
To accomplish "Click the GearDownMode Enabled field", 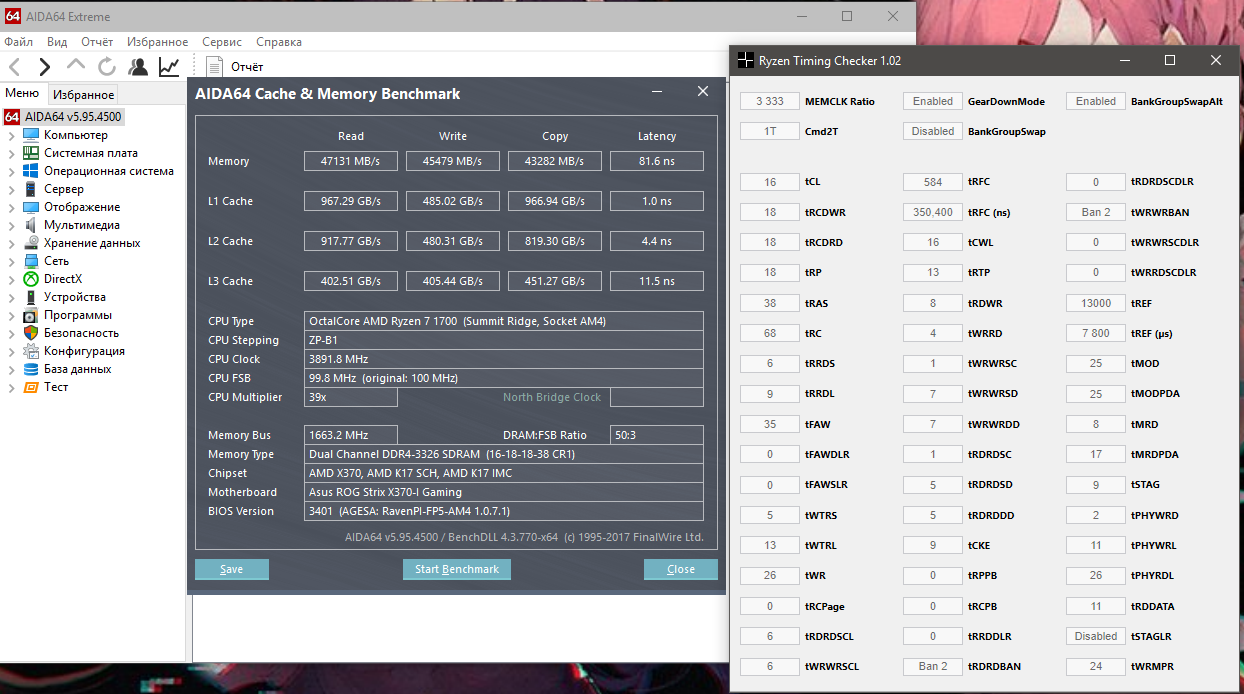I will click(x=933, y=101).
